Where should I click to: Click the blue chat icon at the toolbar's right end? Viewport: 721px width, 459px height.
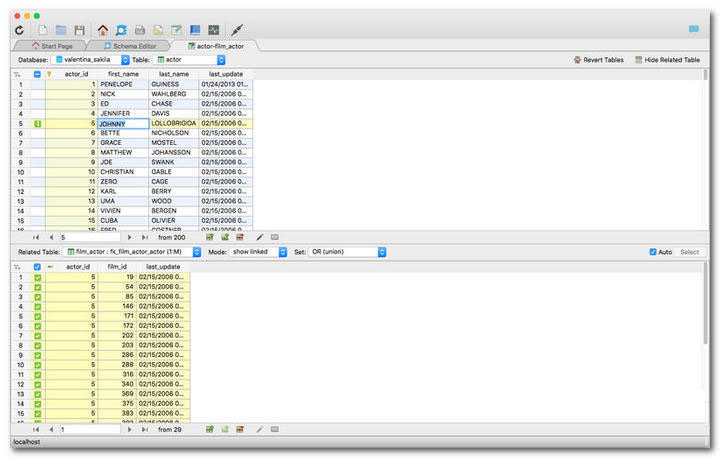(x=694, y=29)
